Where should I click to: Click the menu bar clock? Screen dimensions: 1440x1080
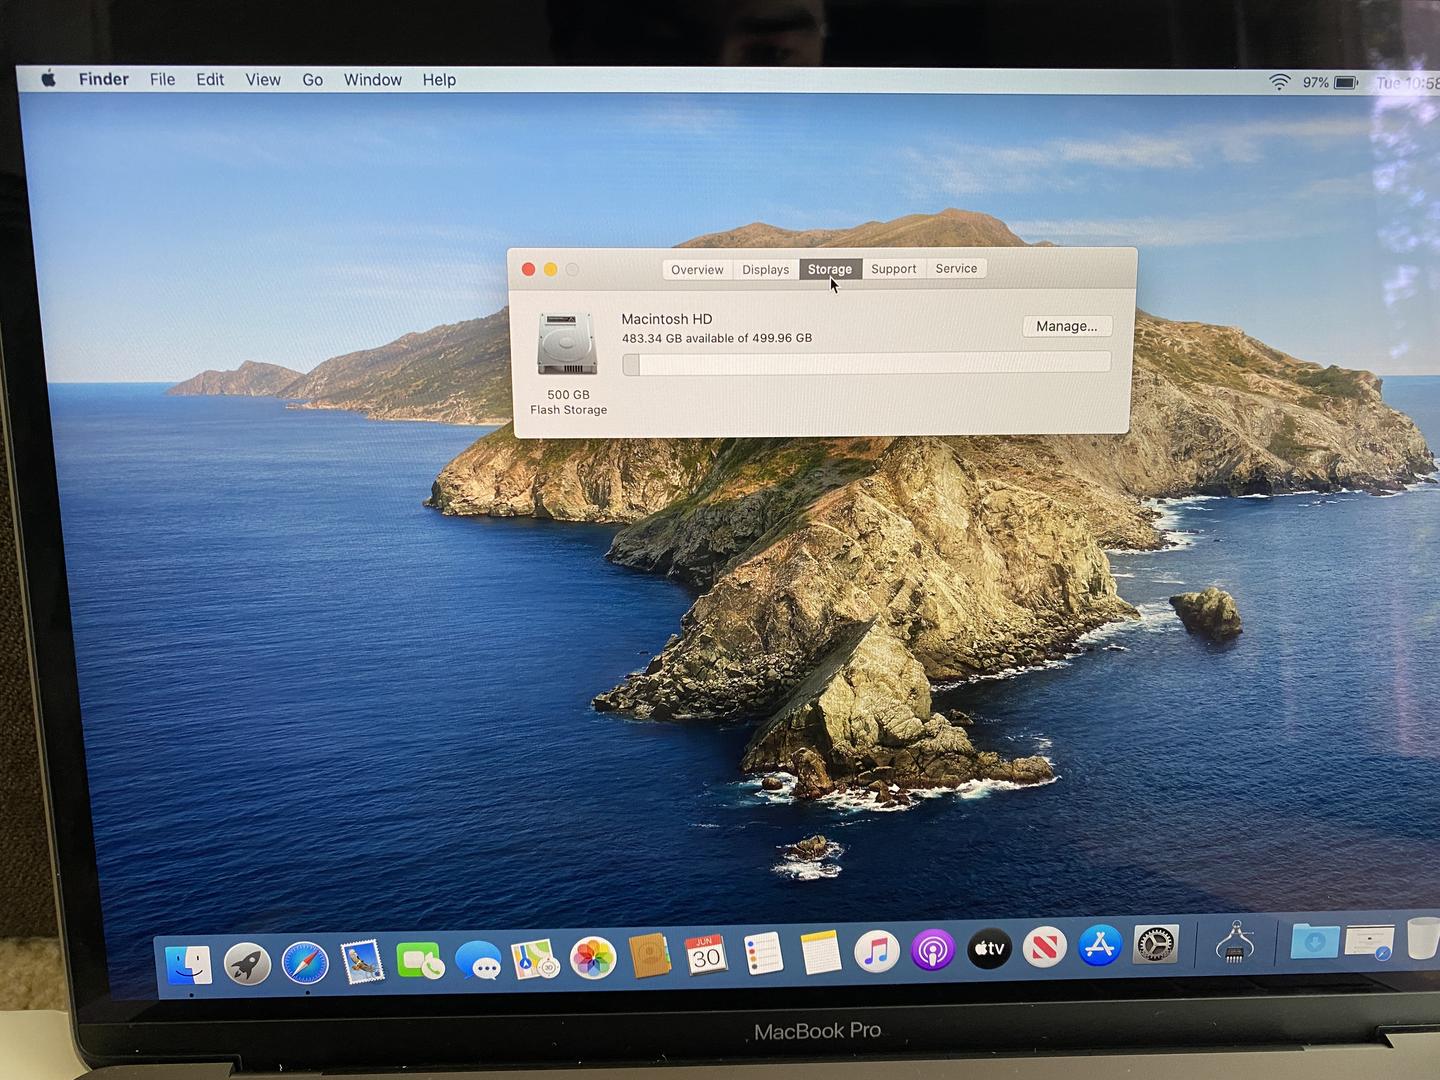(1408, 83)
